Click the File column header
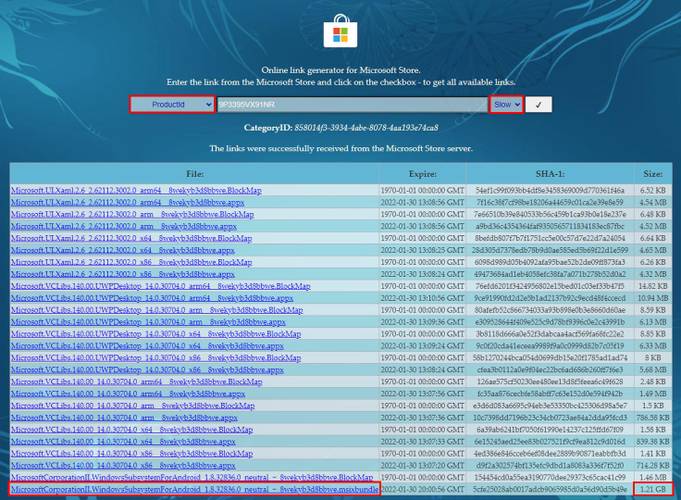Image resolution: width=681 pixels, height=500 pixels. coord(195,174)
